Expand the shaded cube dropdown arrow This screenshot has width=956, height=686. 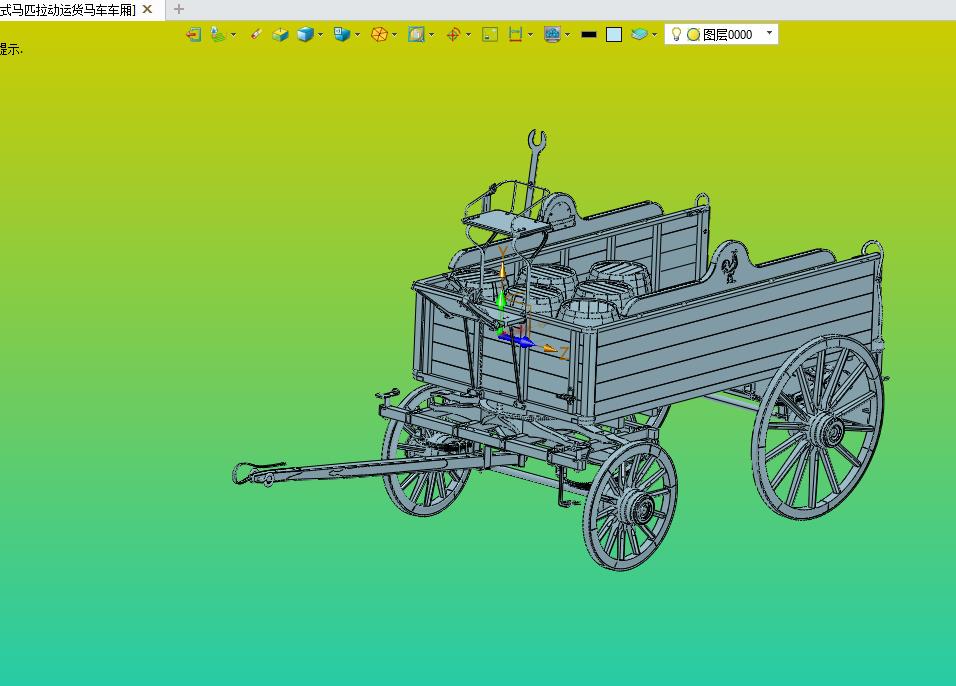click(320, 35)
